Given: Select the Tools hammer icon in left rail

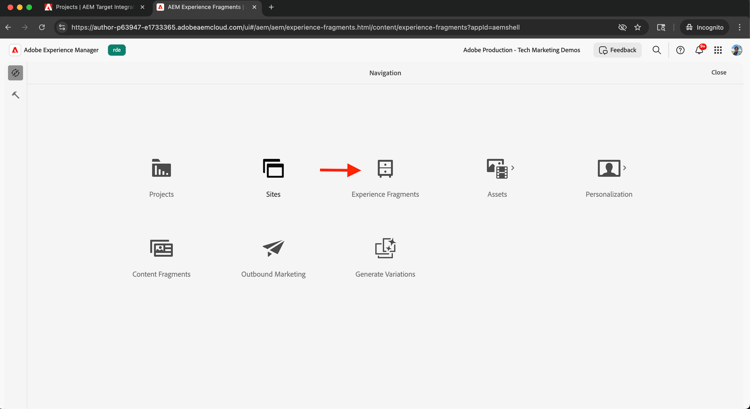Looking at the screenshot, I should pyautogui.click(x=15, y=95).
